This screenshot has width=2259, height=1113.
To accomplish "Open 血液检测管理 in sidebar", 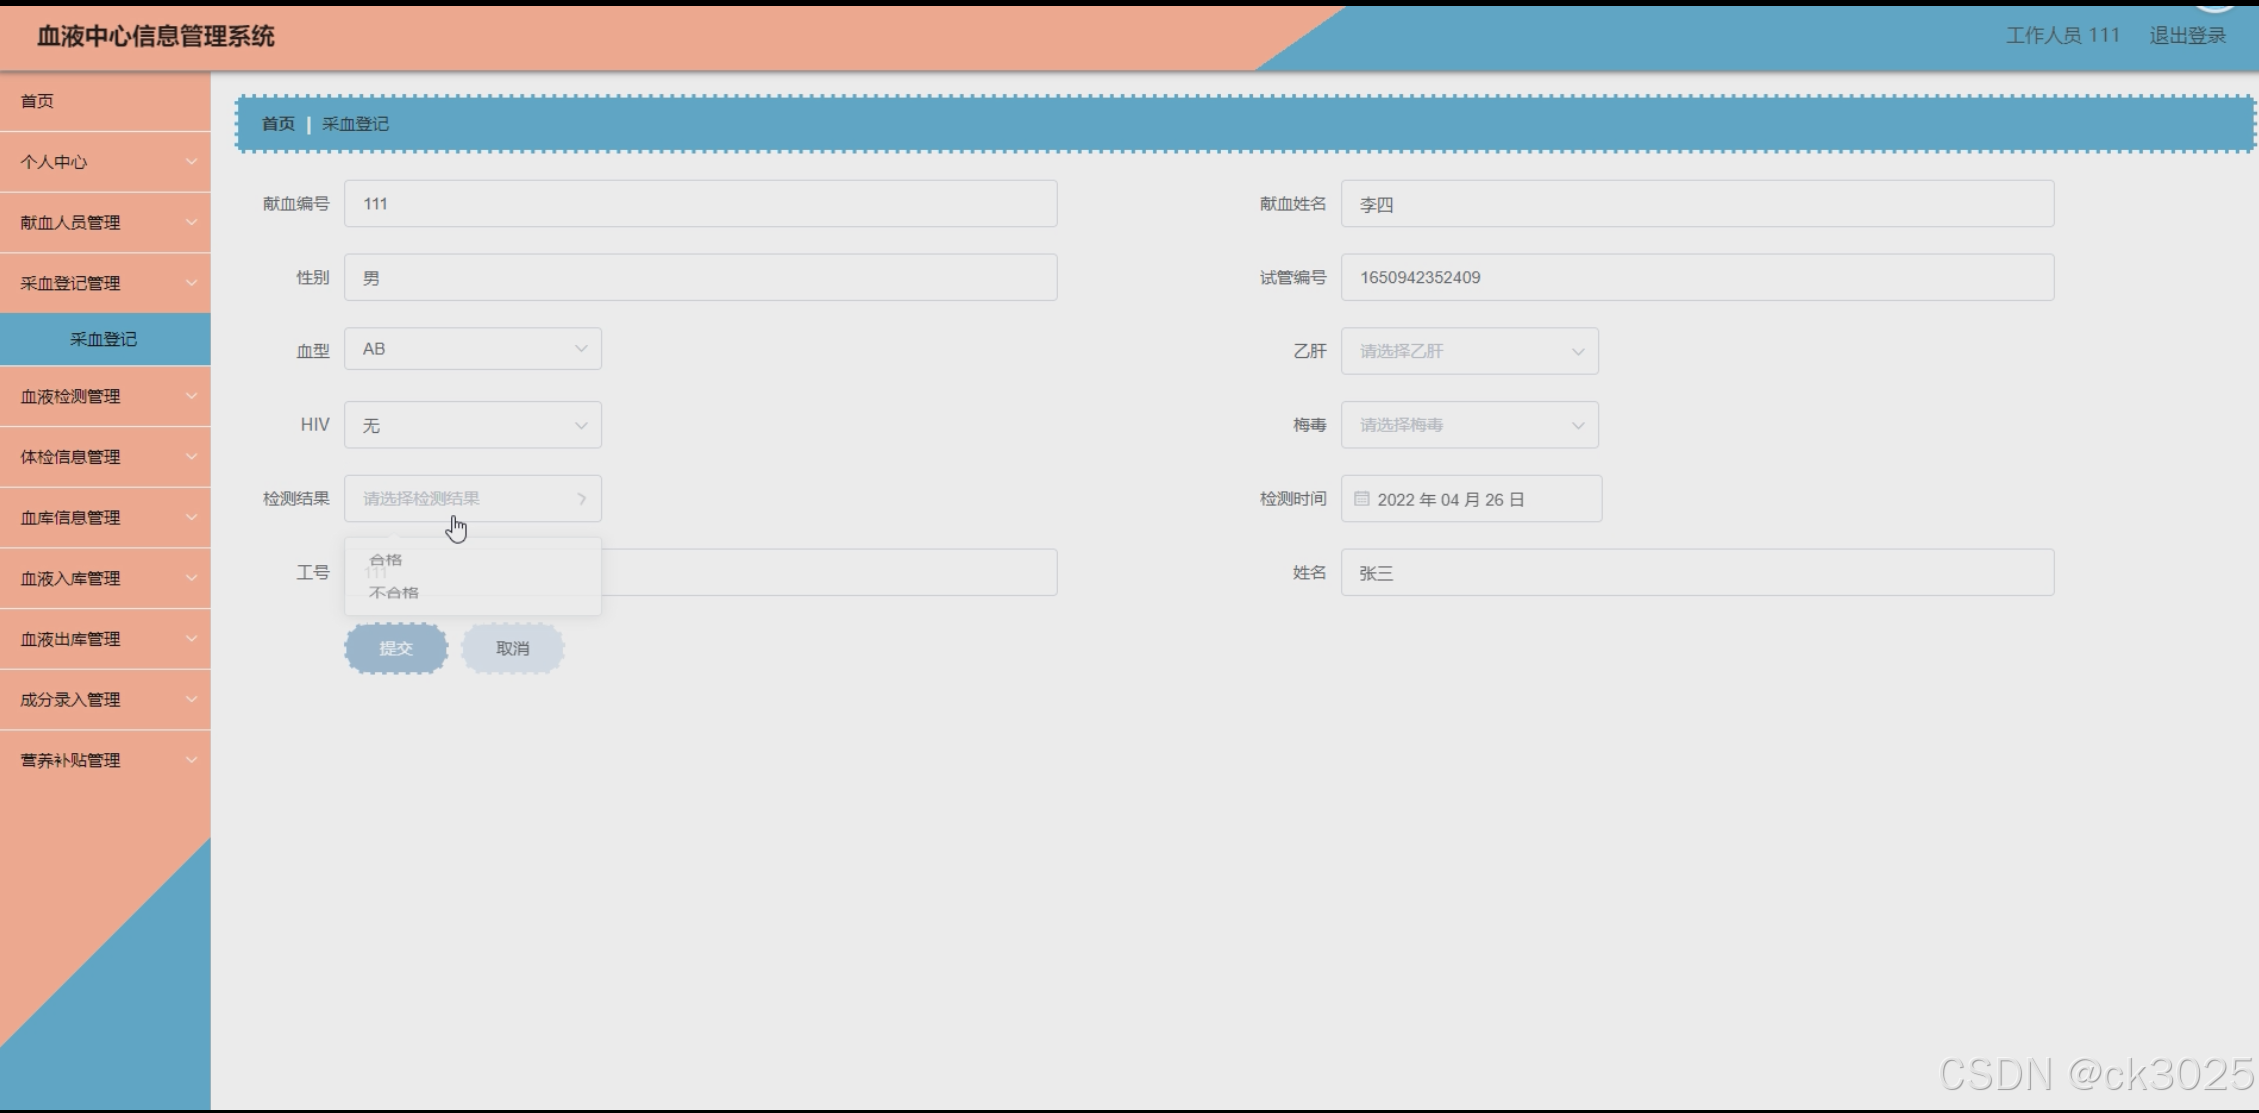I will coord(105,396).
